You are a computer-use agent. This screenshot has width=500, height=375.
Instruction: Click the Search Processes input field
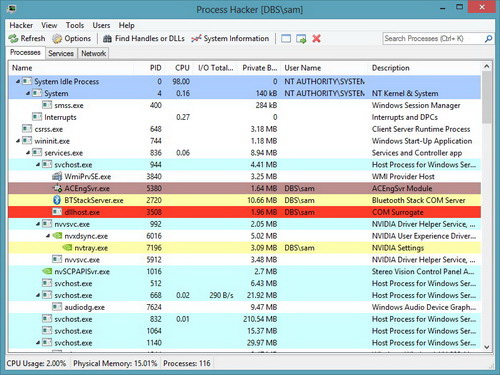(x=433, y=39)
